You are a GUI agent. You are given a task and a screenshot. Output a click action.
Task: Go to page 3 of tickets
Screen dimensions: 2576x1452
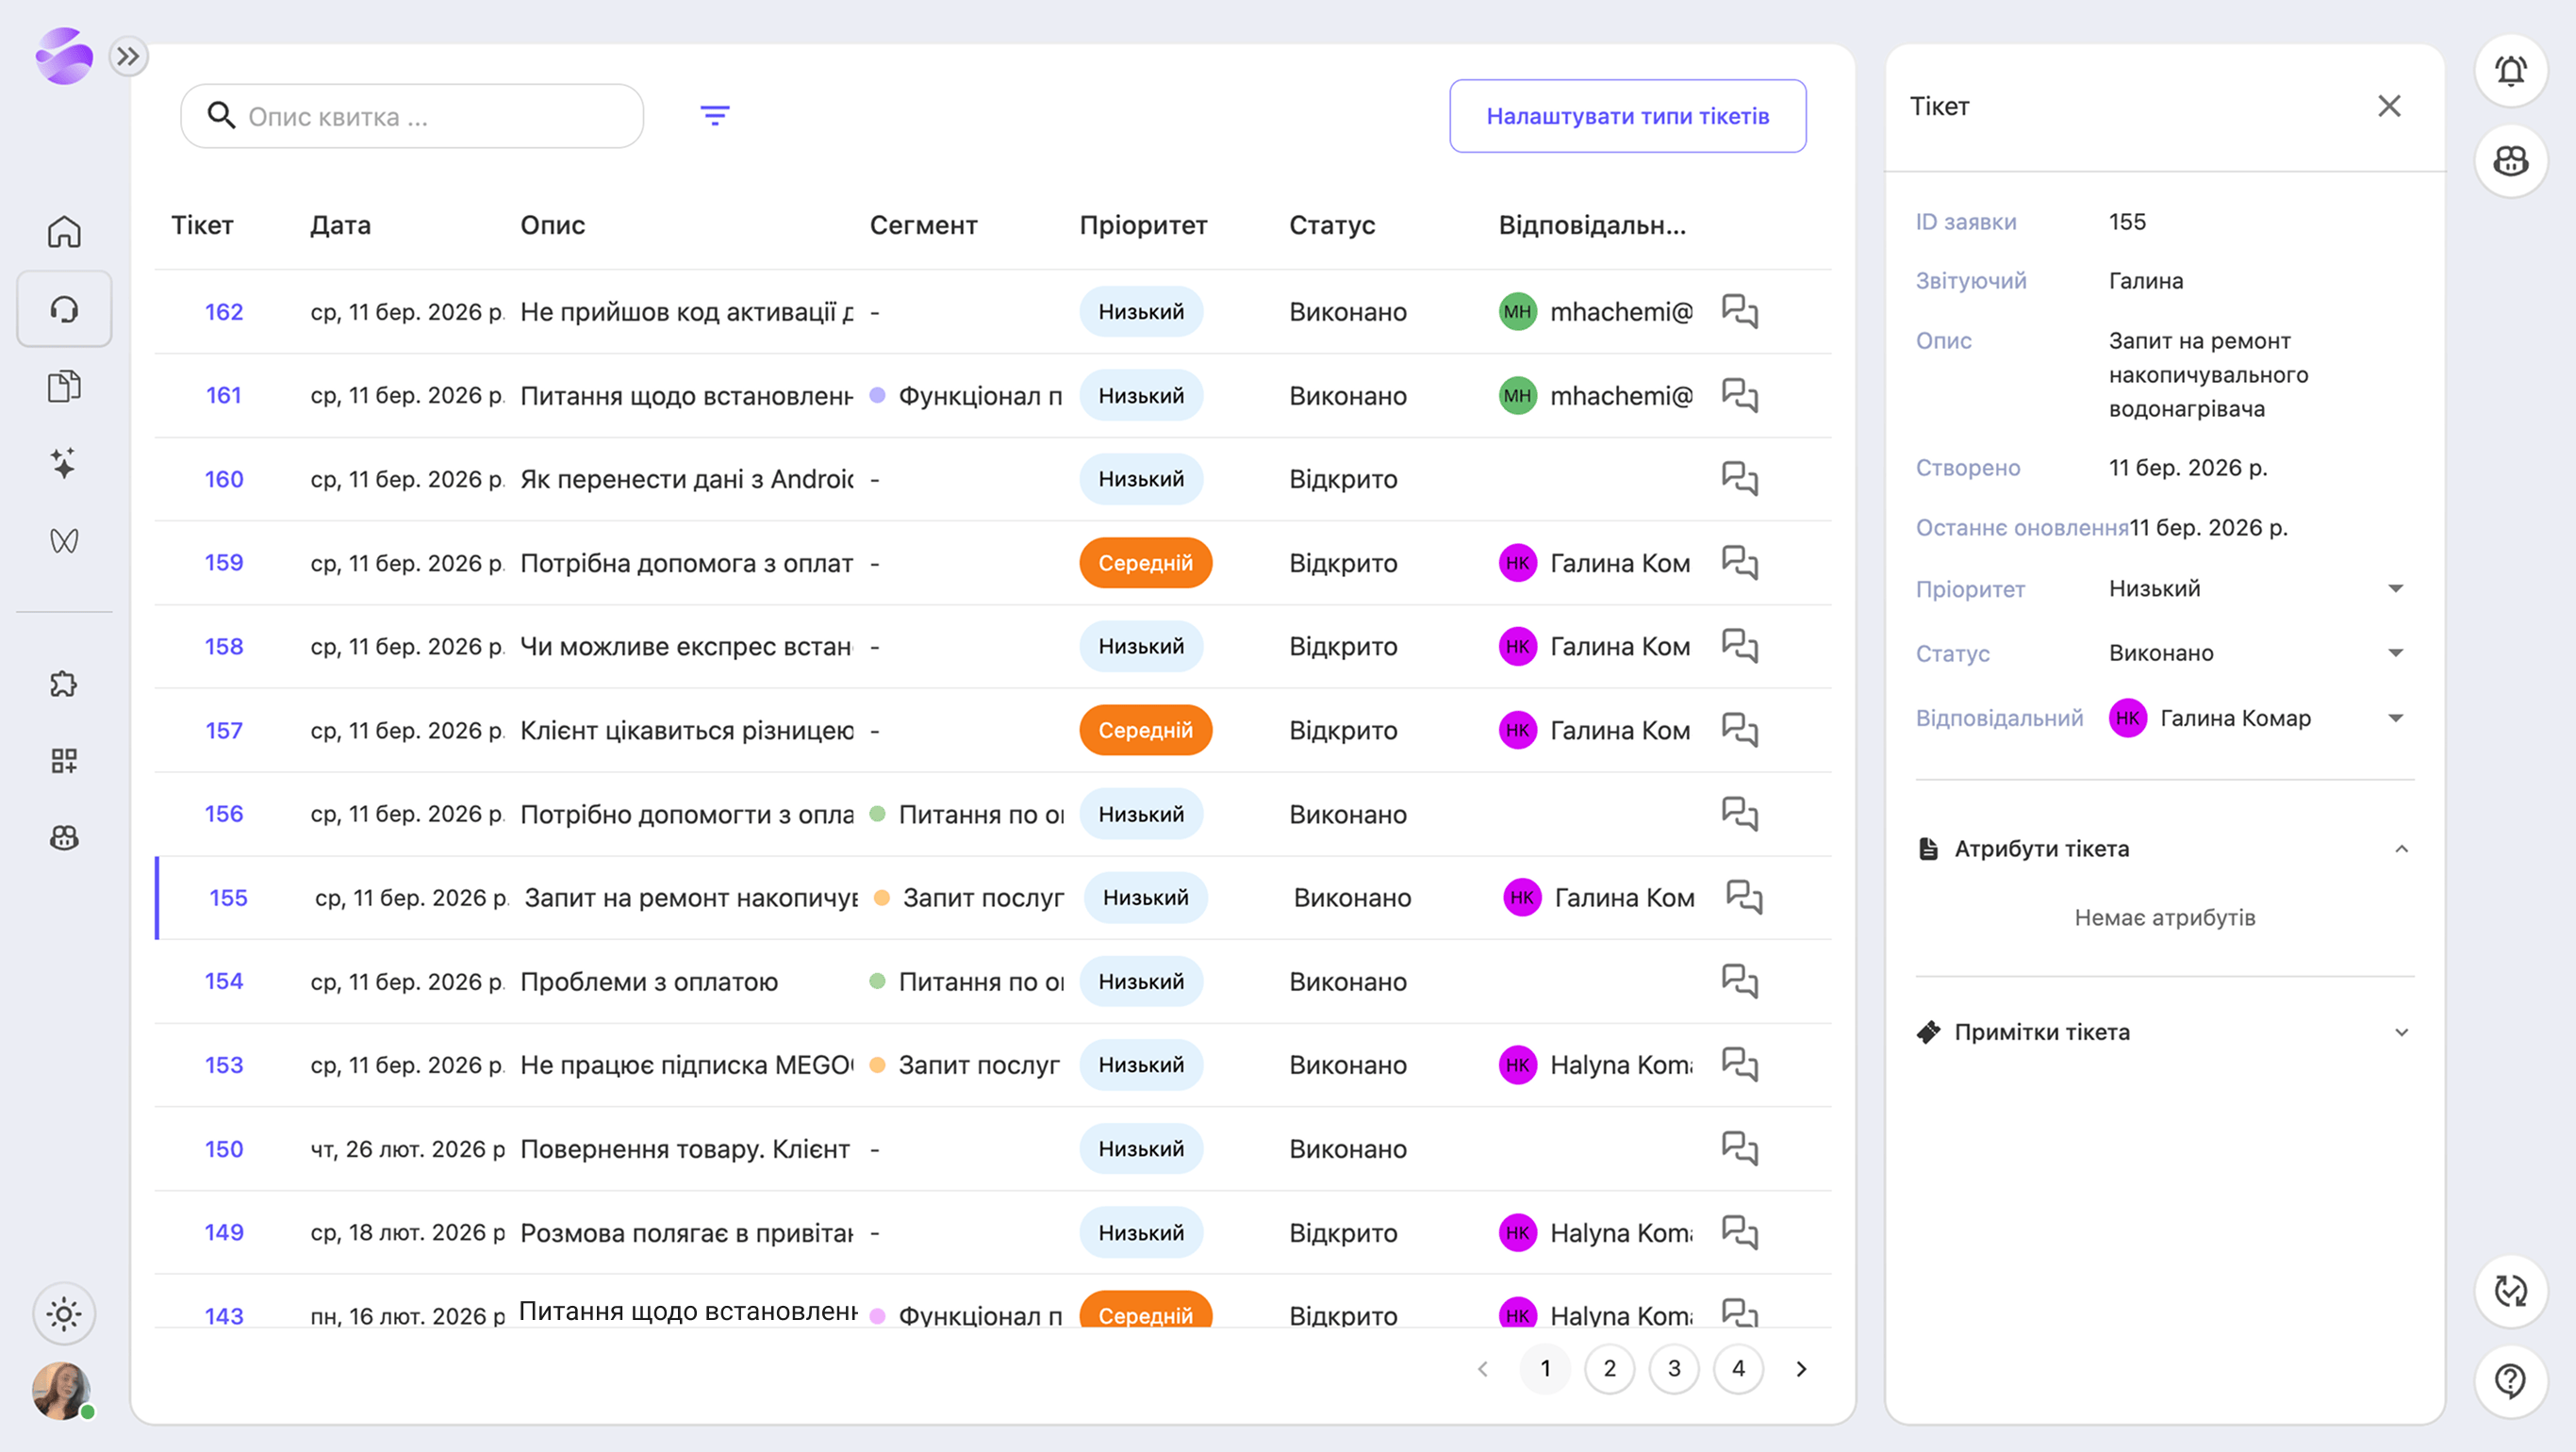click(1674, 1368)
